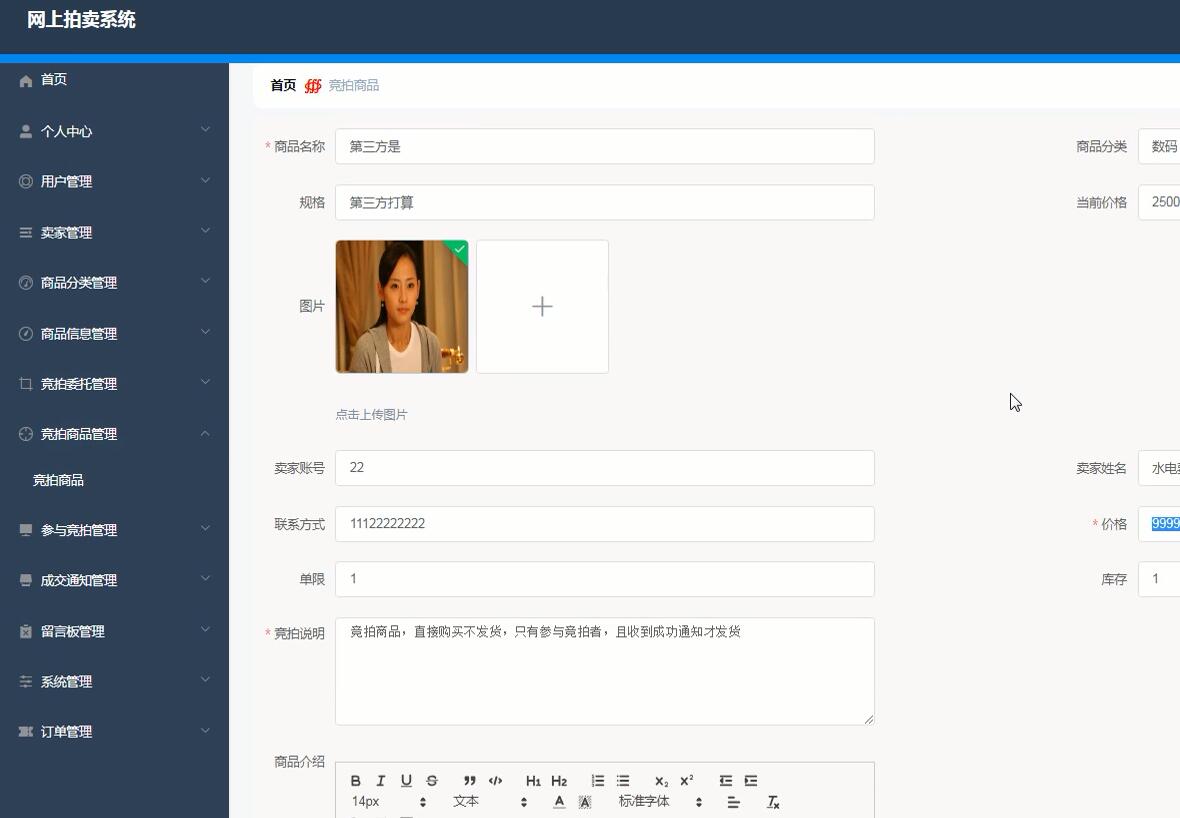1180x818 pixels.
Task: Expand the 参与竞拍管理 menu
Action: pyautogui.click(x=114, y=530)
